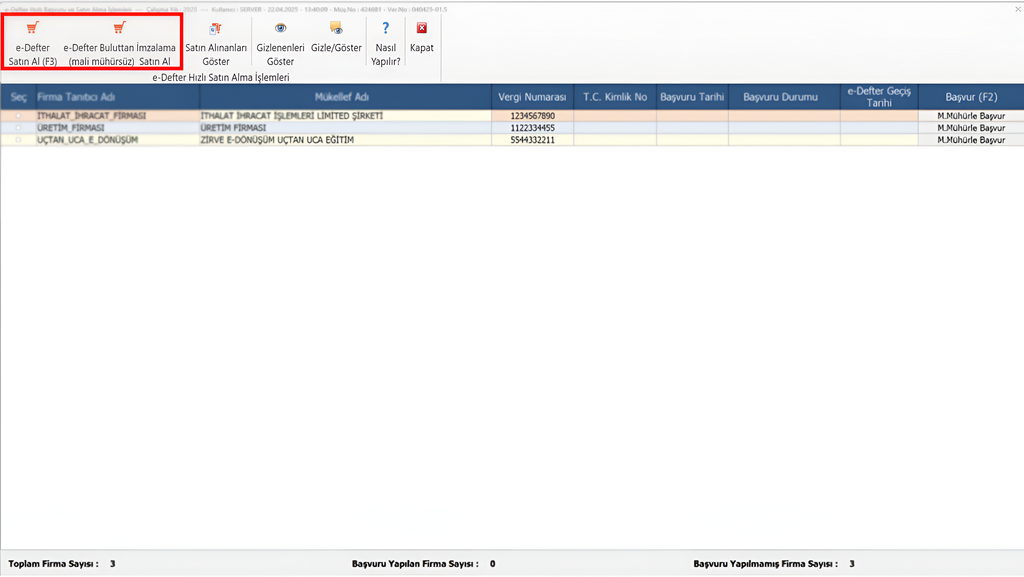Select the ITHALAT_IHRACAT_FIRMASI firm name cell

click(118, 116)
